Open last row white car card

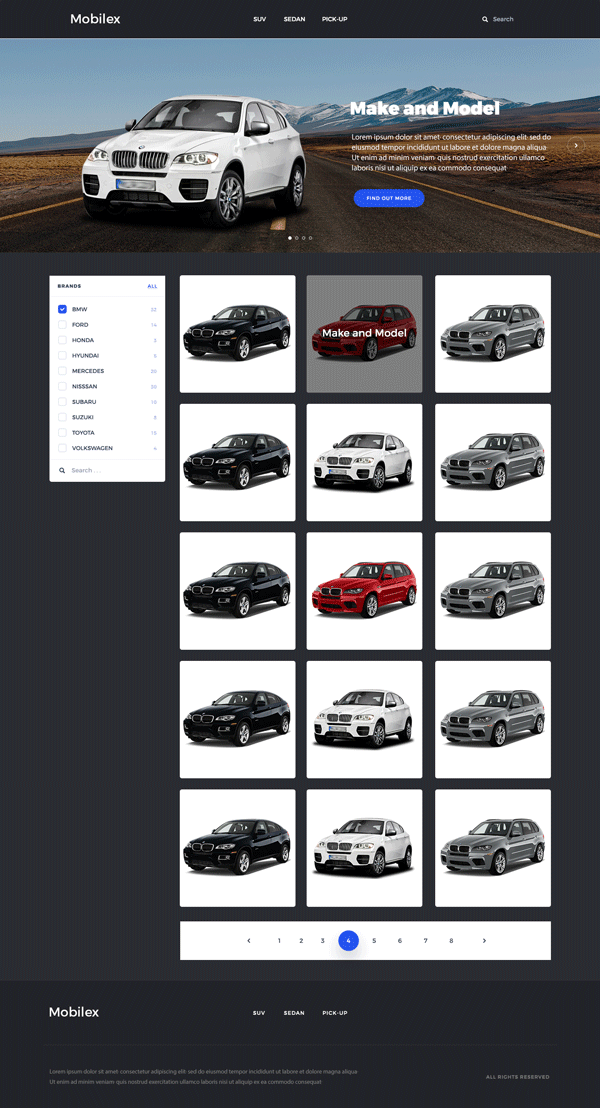[x=365, y=848]
